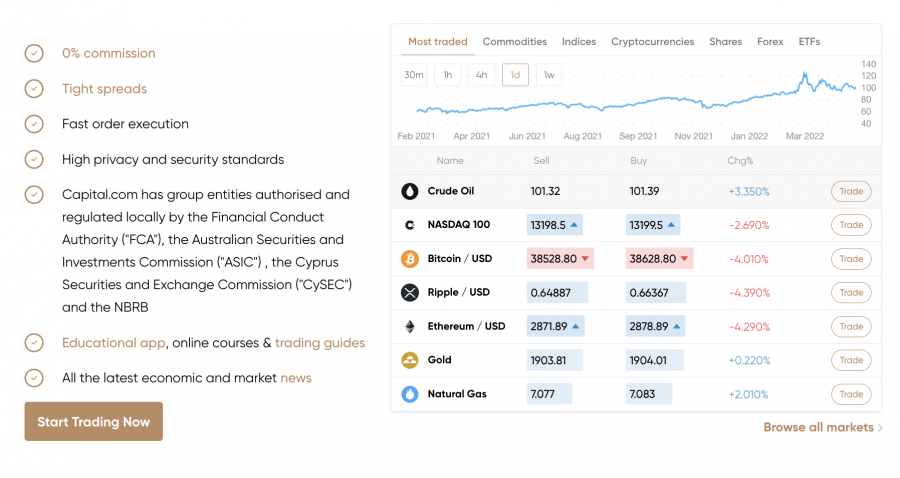900x478 pixels.
Task: Click Bitcoin change -4.010%
Action: coord(748,259)
